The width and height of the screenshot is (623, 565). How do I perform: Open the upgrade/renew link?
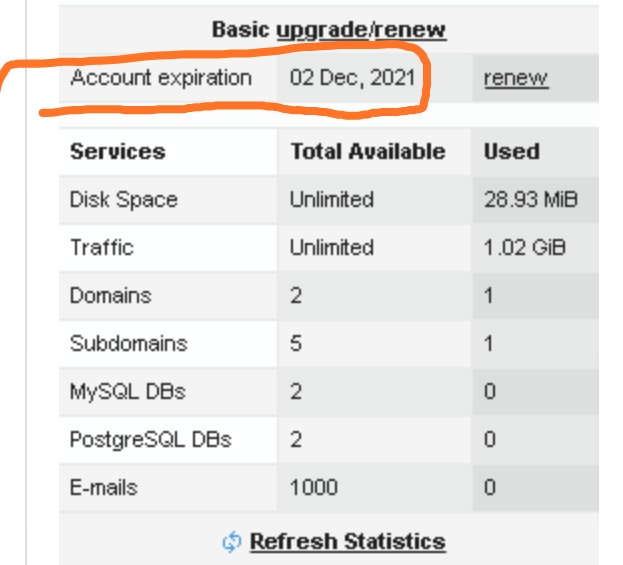(361, 30)
